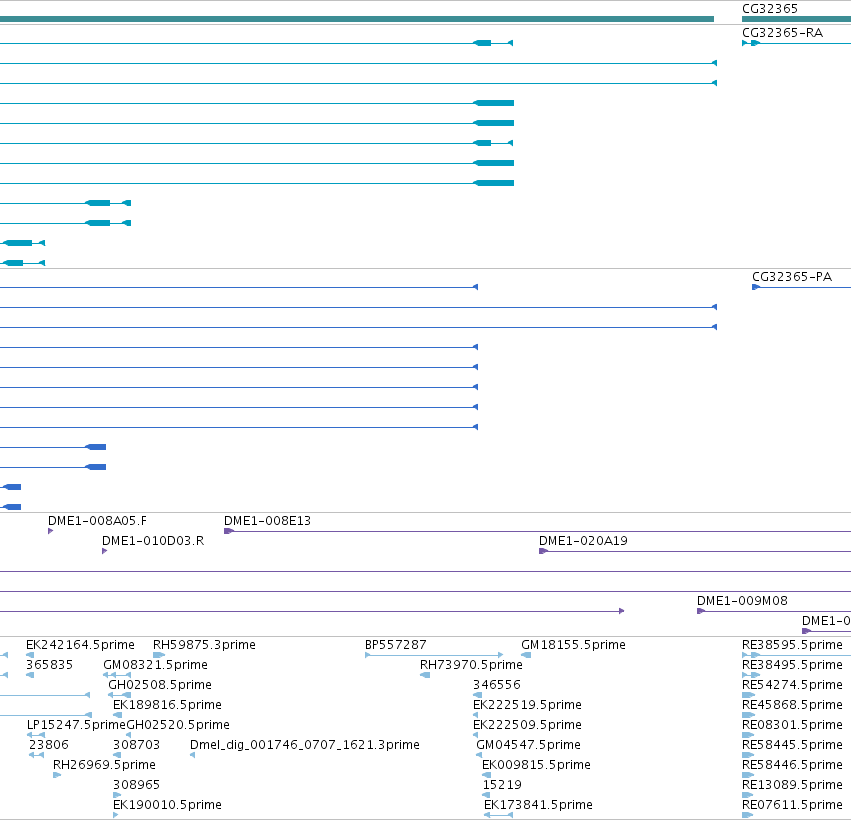This screenshot has height=820, width=851.
Task: Select the EK190010.5prime EST label
Action: point(167,805)
